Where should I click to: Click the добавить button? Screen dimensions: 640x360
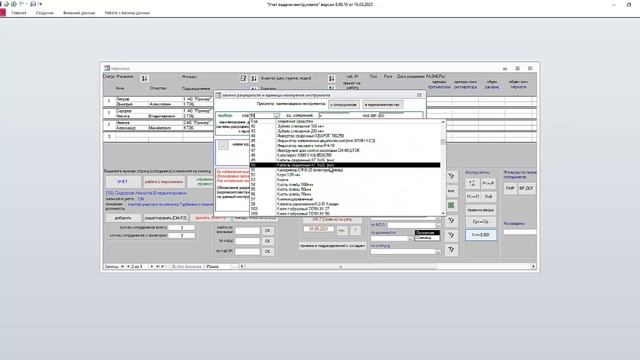coord(123,218)
